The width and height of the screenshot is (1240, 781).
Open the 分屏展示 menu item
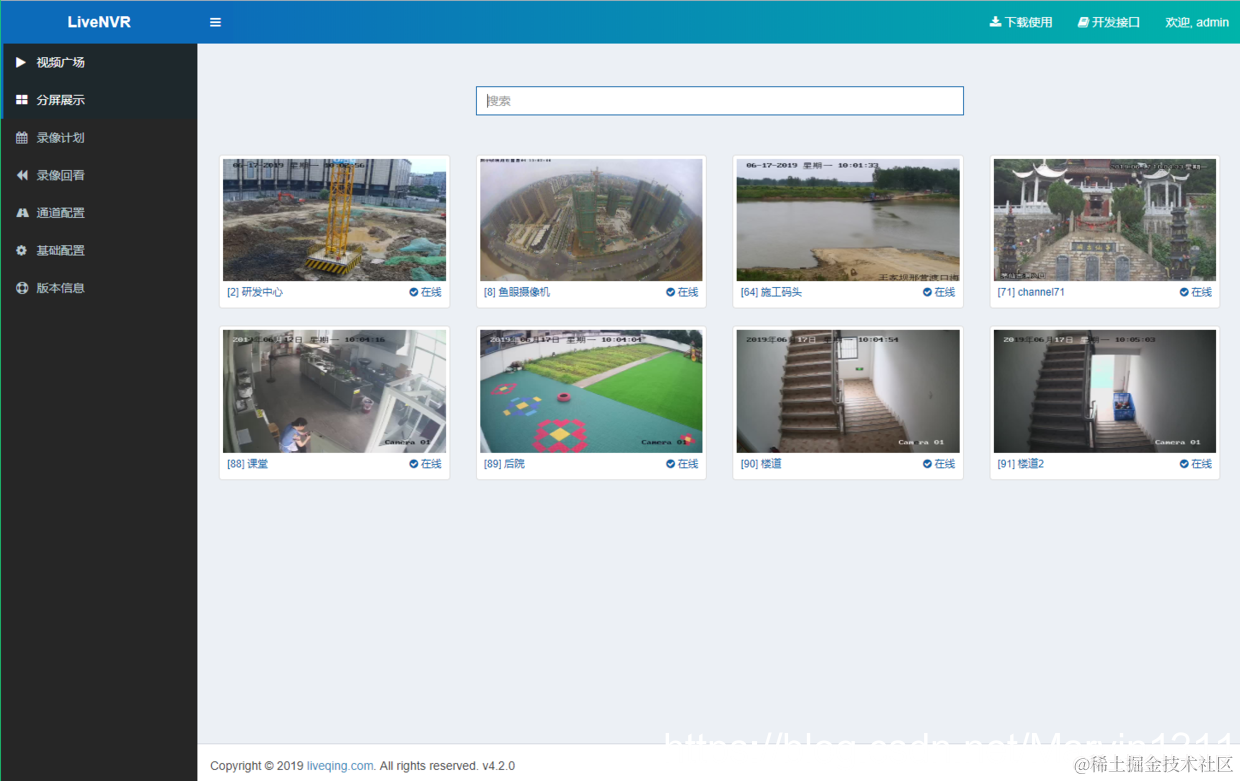tap(99, 100)
